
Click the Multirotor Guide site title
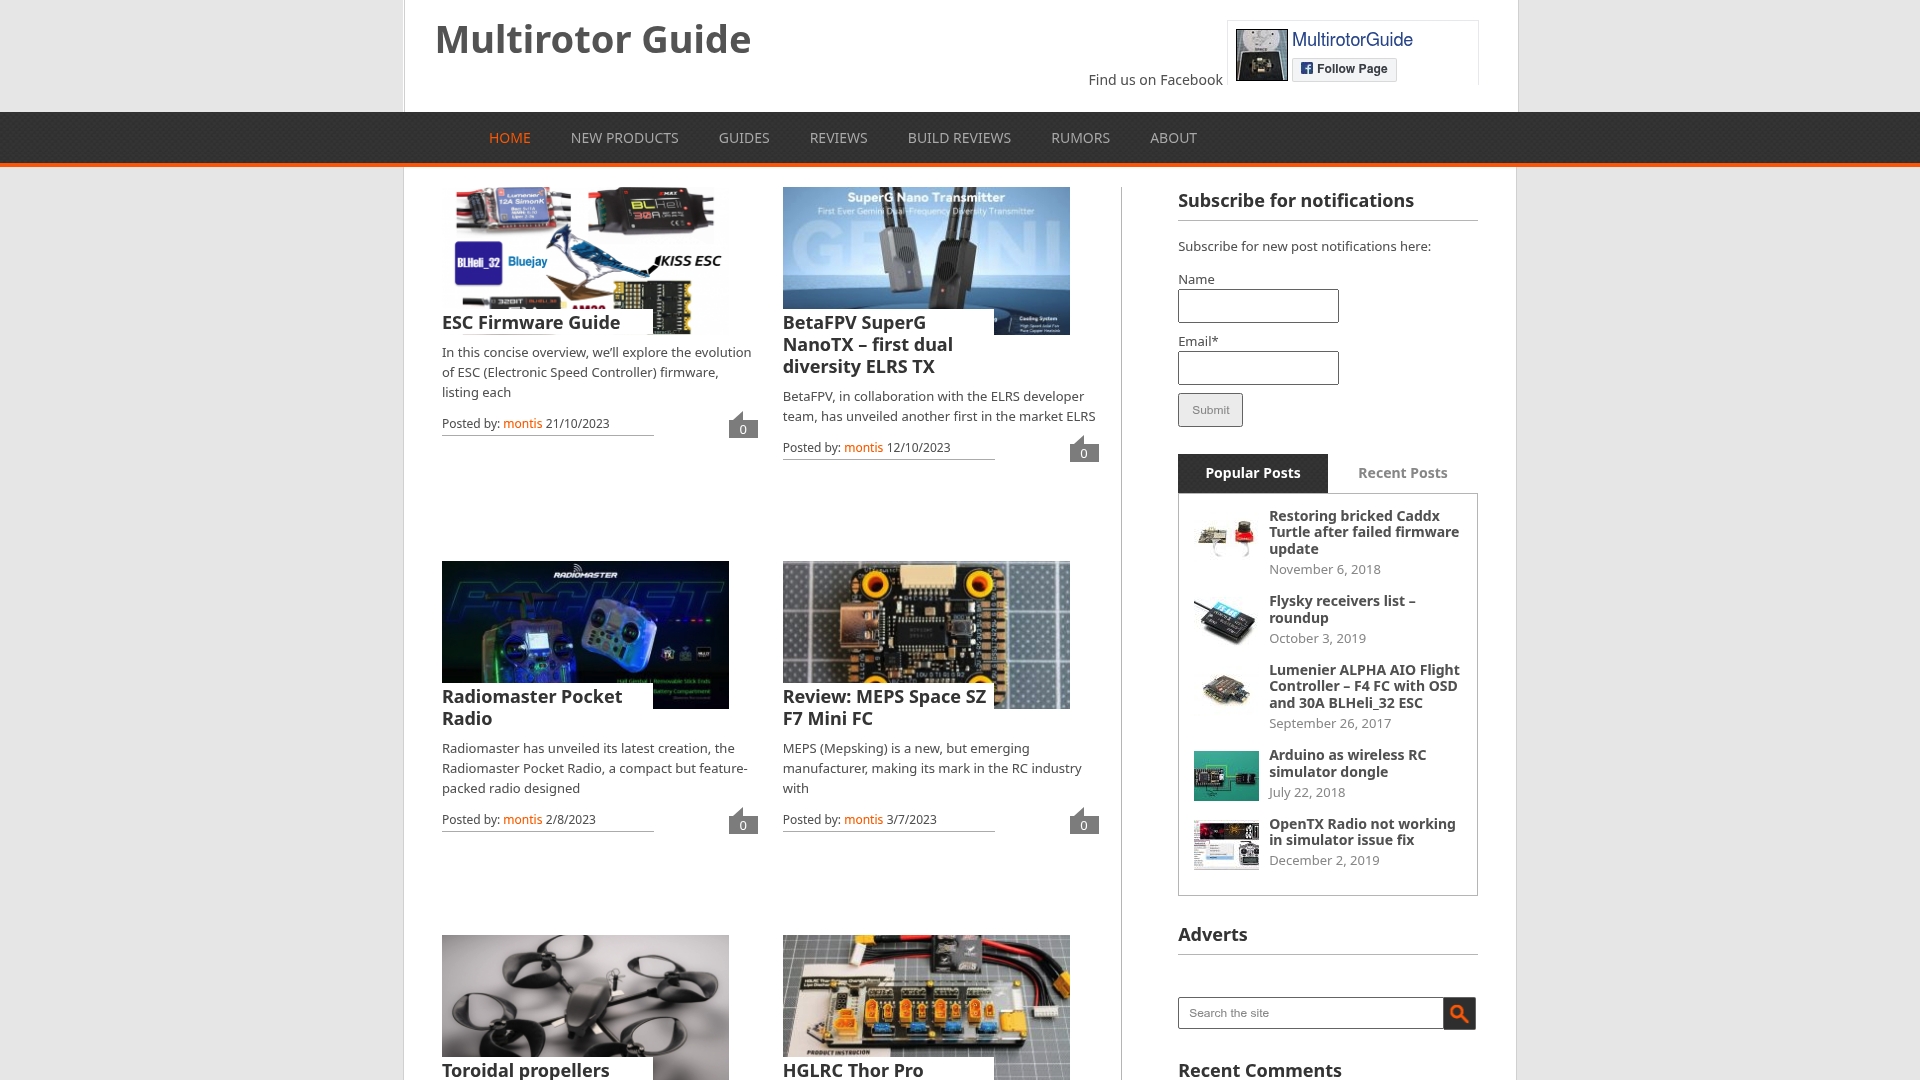[x=593, y=40]
